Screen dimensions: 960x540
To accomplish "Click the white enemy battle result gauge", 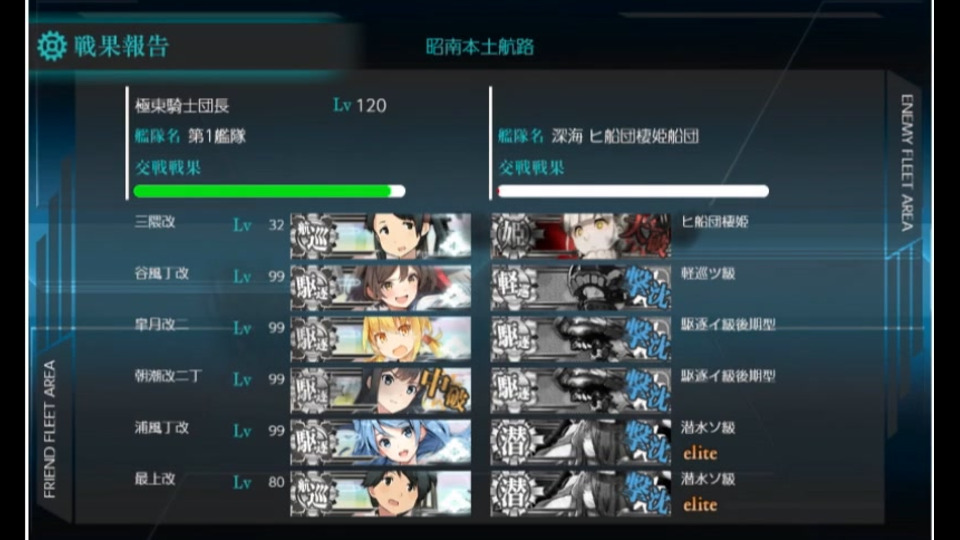I will pyautogui.click(x=633, y=191).
